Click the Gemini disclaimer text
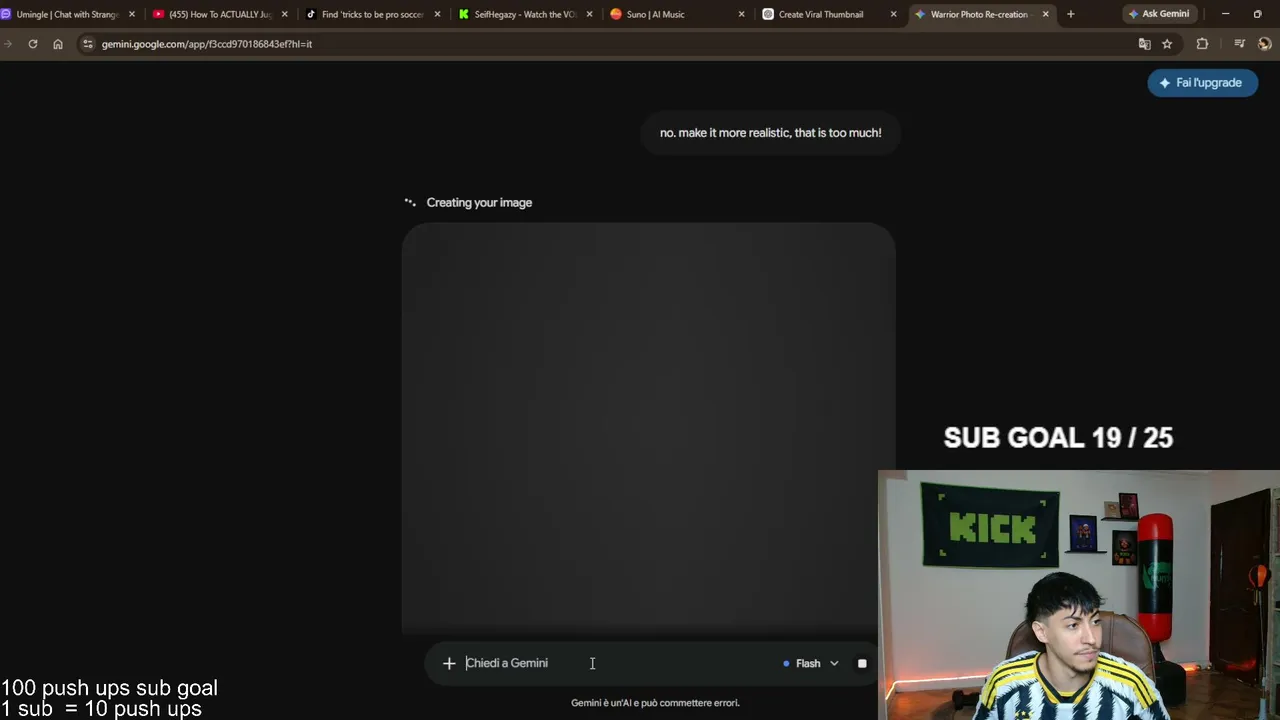Image resolution: width=1280 pixels, height=720 pixels. [x=655, y=703]
